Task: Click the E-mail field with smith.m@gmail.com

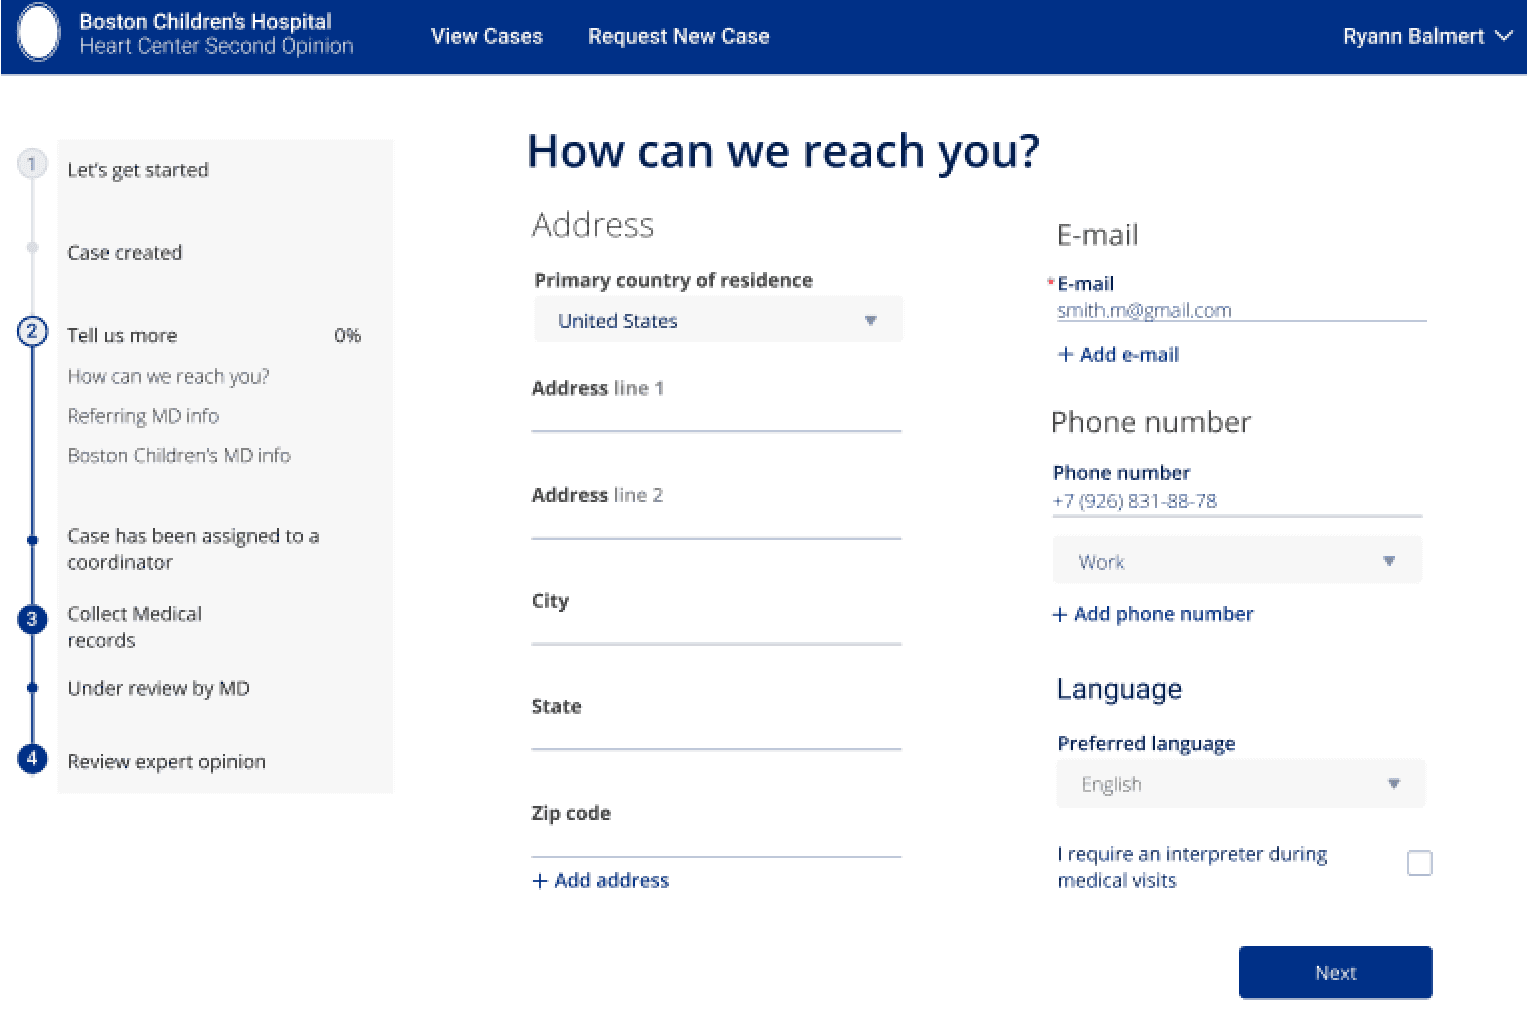Action: (x=1241, y=310)
